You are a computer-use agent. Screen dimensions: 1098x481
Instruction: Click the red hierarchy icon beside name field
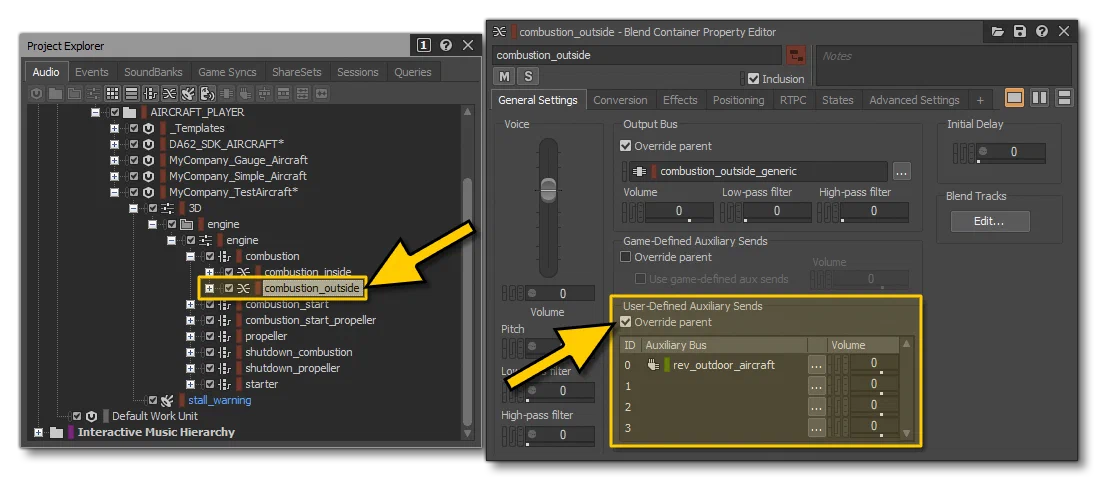795,55
